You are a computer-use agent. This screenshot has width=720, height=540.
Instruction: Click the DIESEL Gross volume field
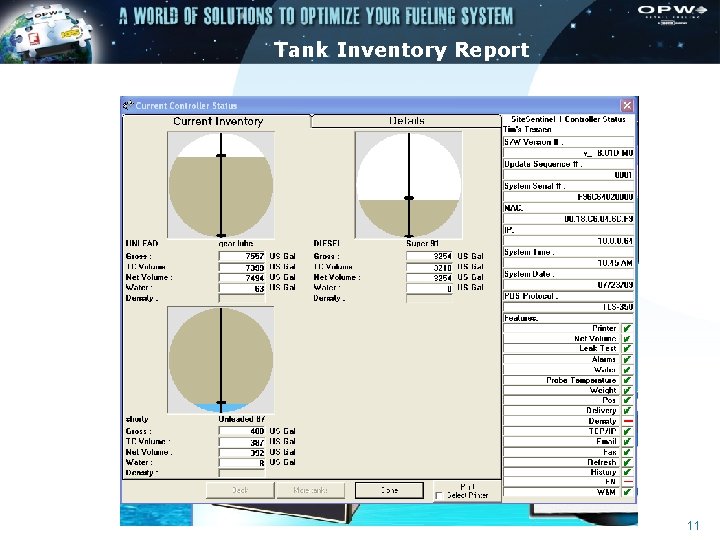pyautogui.click(x=429, y=256)
